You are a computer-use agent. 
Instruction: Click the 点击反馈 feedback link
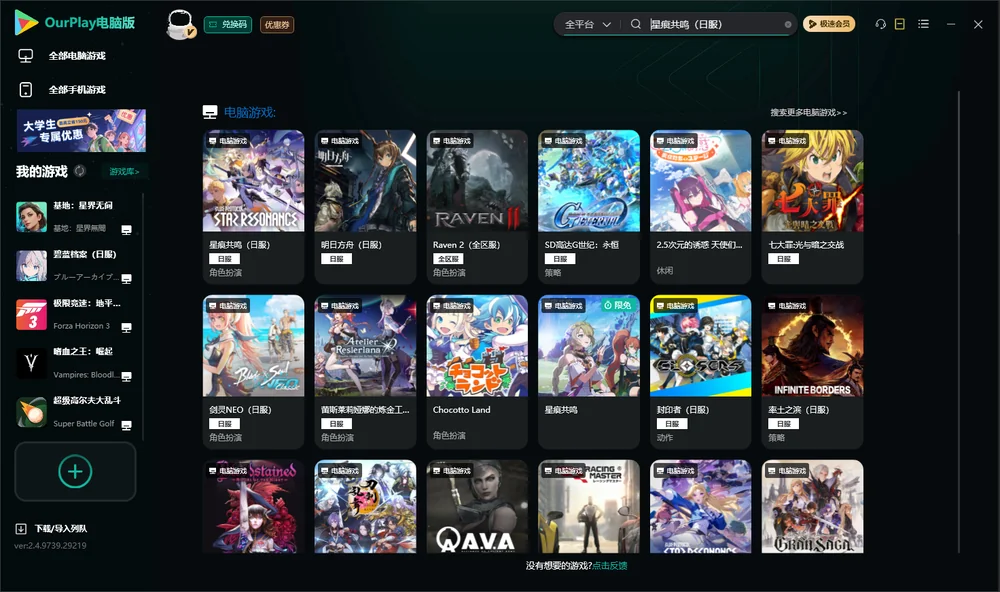(610, 565)
